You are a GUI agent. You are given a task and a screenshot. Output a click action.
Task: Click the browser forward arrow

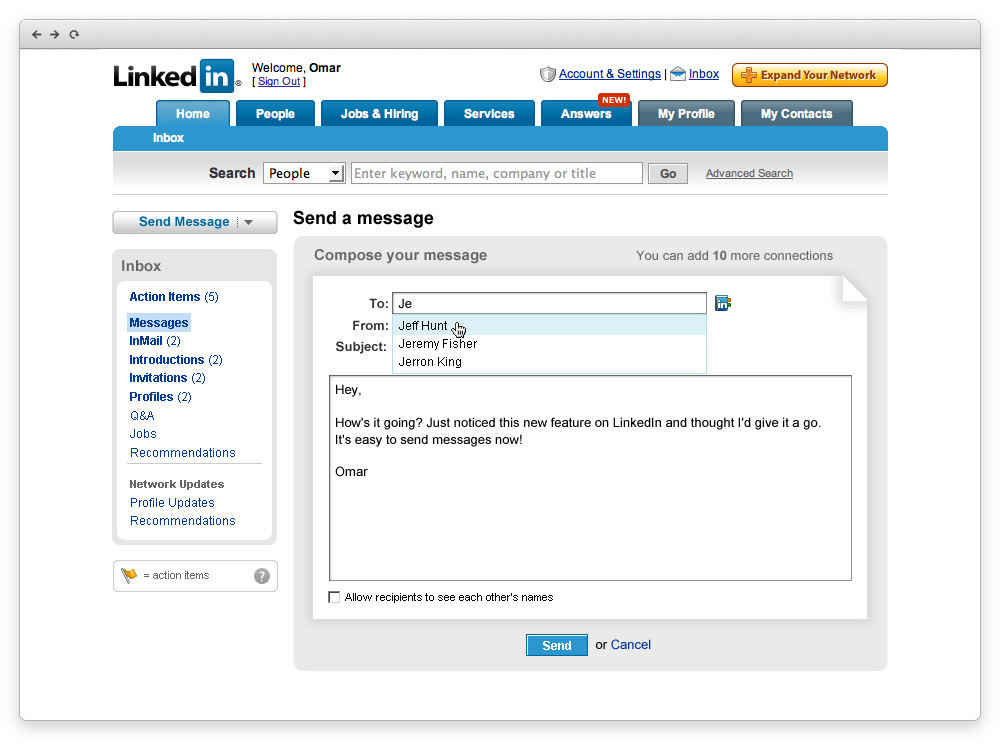point(55,34)
